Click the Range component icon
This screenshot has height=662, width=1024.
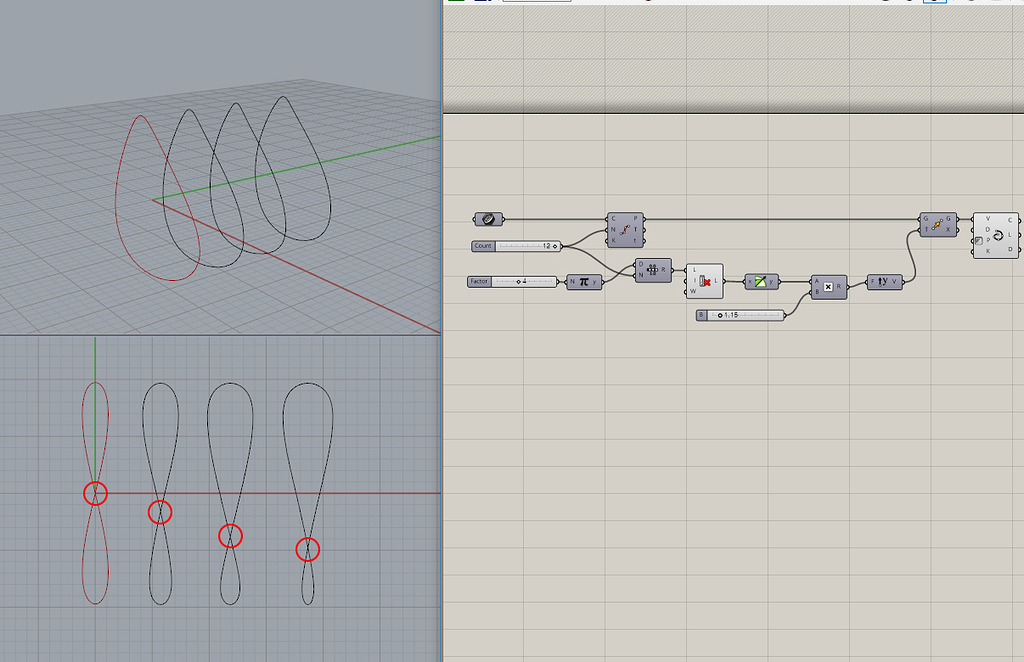click(x=652, y=270)
